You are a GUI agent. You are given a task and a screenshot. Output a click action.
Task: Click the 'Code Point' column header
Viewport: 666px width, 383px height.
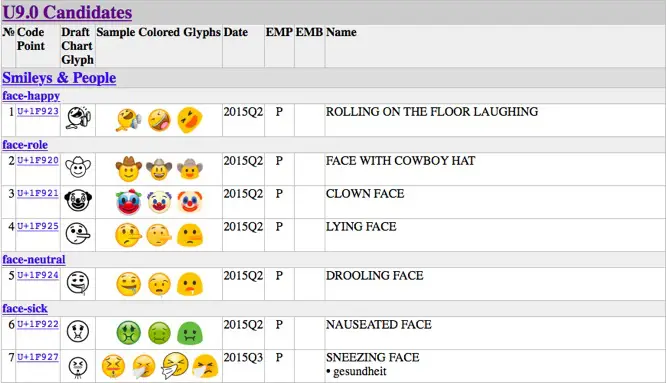[31, 39]
